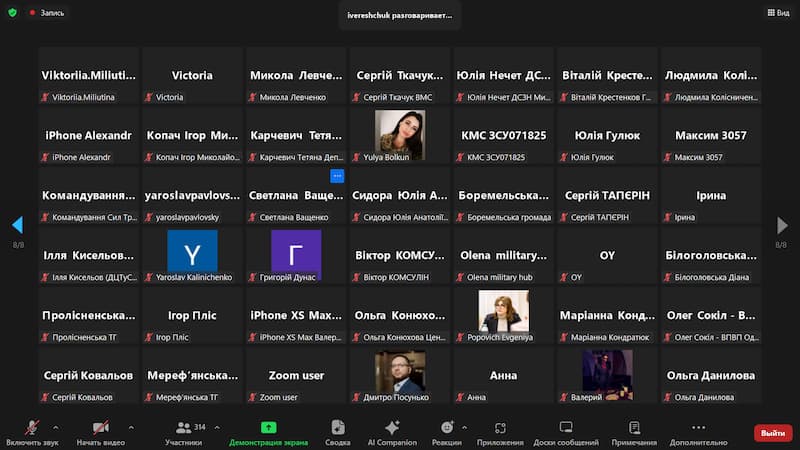Screen dimensions: 800x450
Task: Open Доски сообщений whiteboards
Action: tap(565, 431)
